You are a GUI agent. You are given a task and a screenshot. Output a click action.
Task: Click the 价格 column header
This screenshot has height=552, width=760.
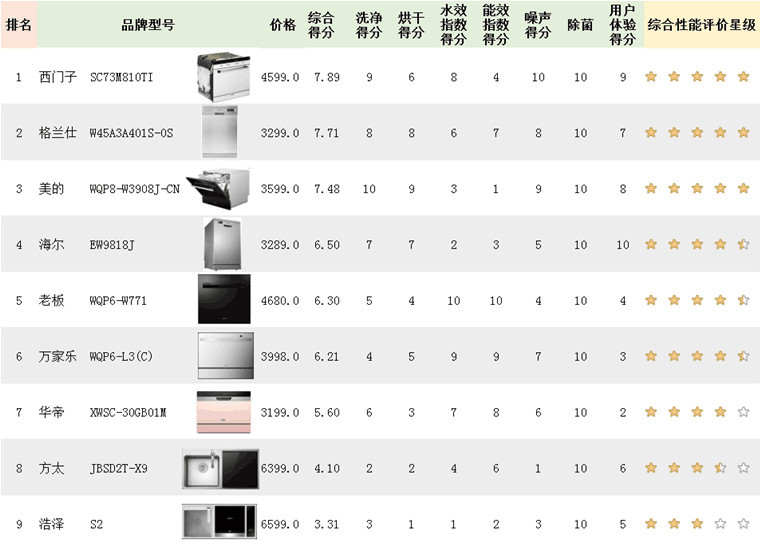(283, 25)
